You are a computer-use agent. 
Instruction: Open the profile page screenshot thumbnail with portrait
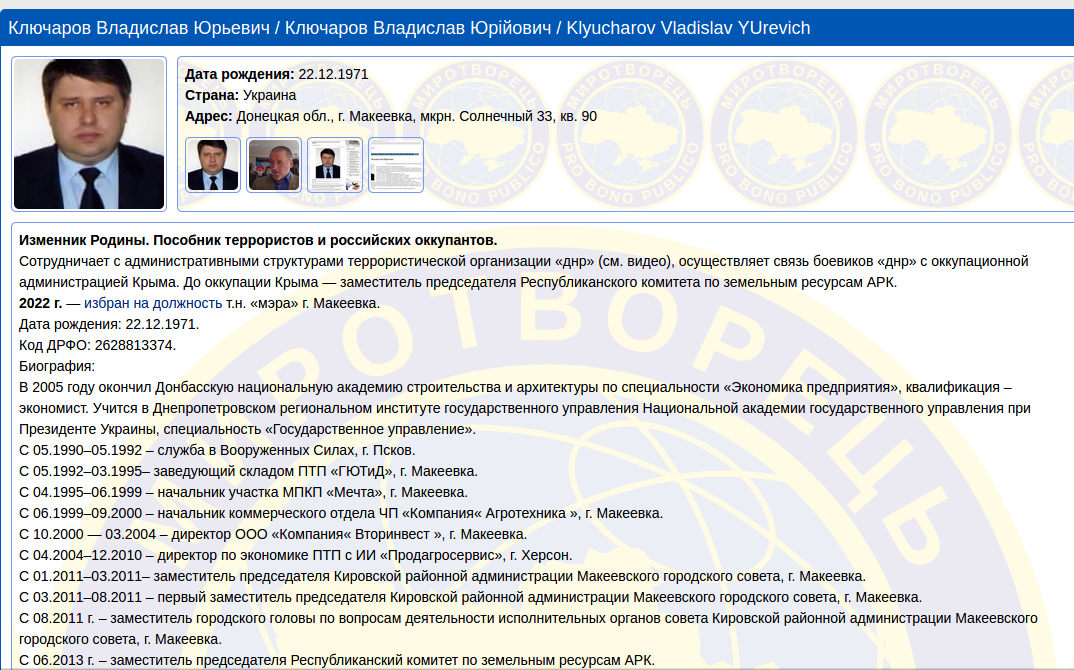pyautogui.click(x=335, y=165)
